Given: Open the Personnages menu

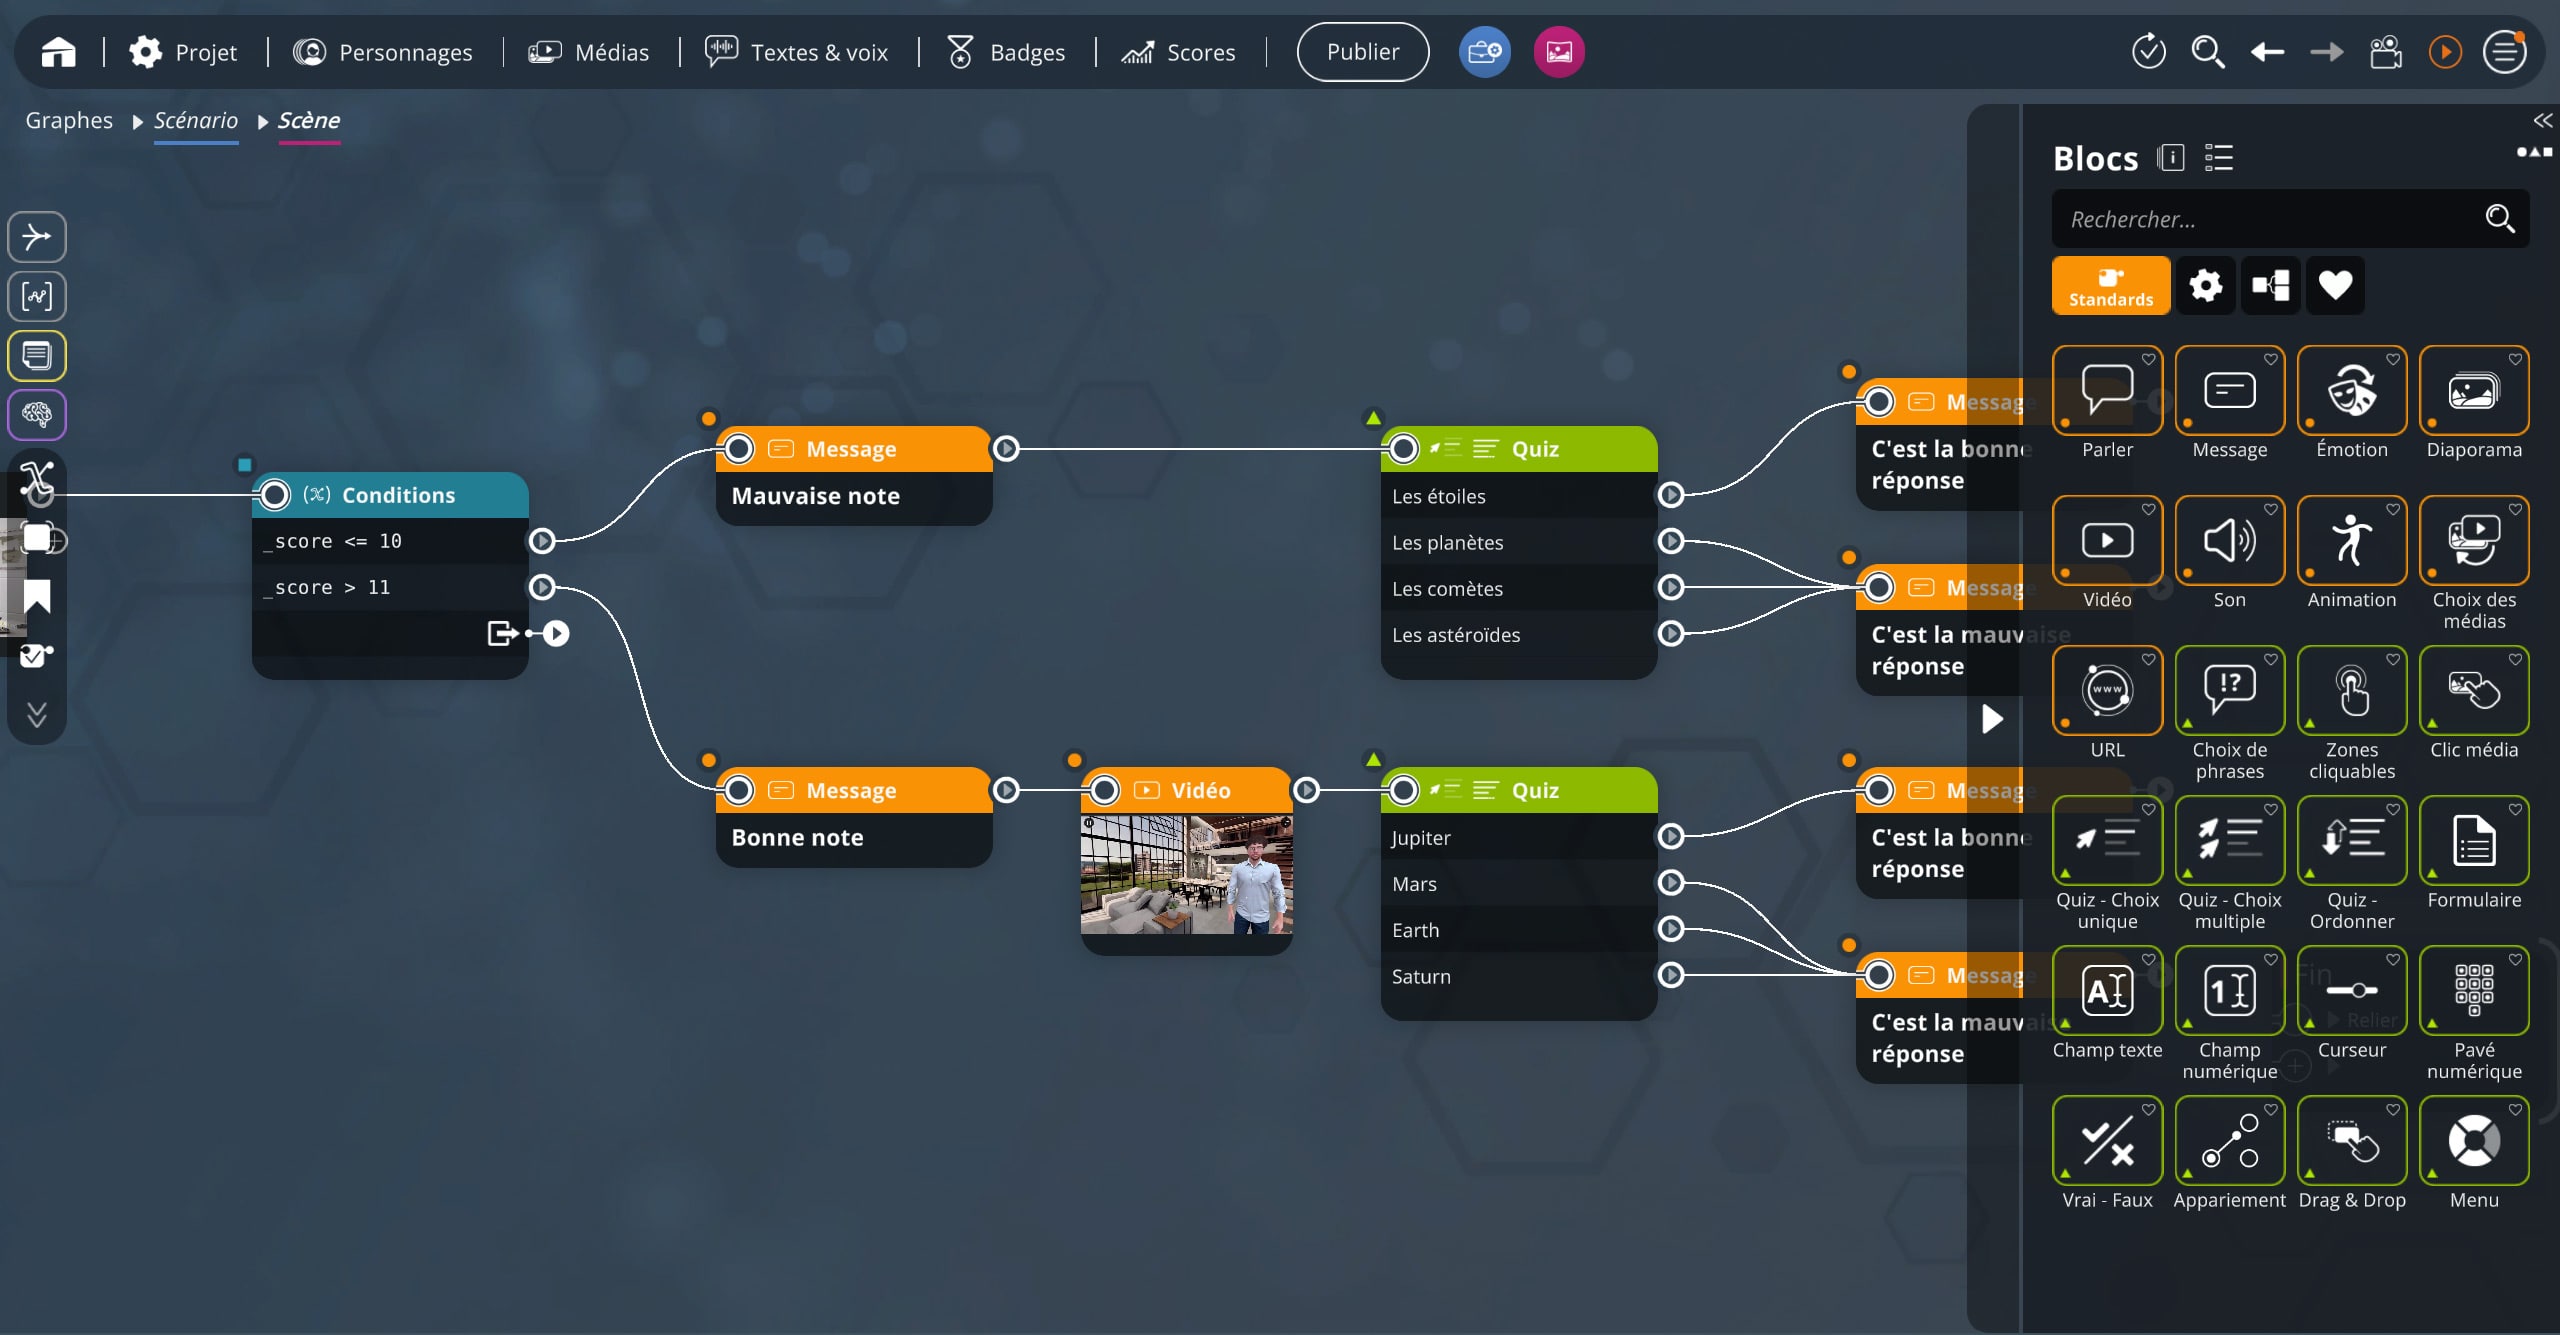Looking at the screenshot, I should [383, 52].
